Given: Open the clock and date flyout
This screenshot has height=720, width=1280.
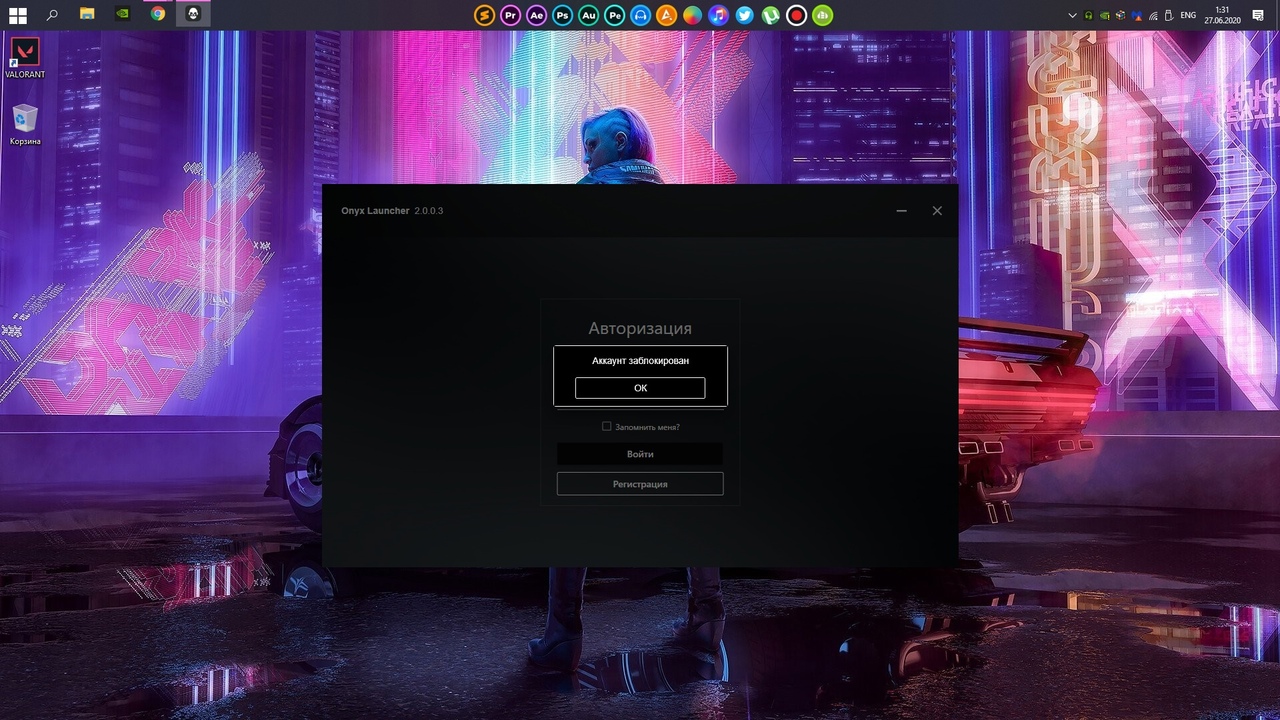Looking at the screenshot, I should point(1222,15).
